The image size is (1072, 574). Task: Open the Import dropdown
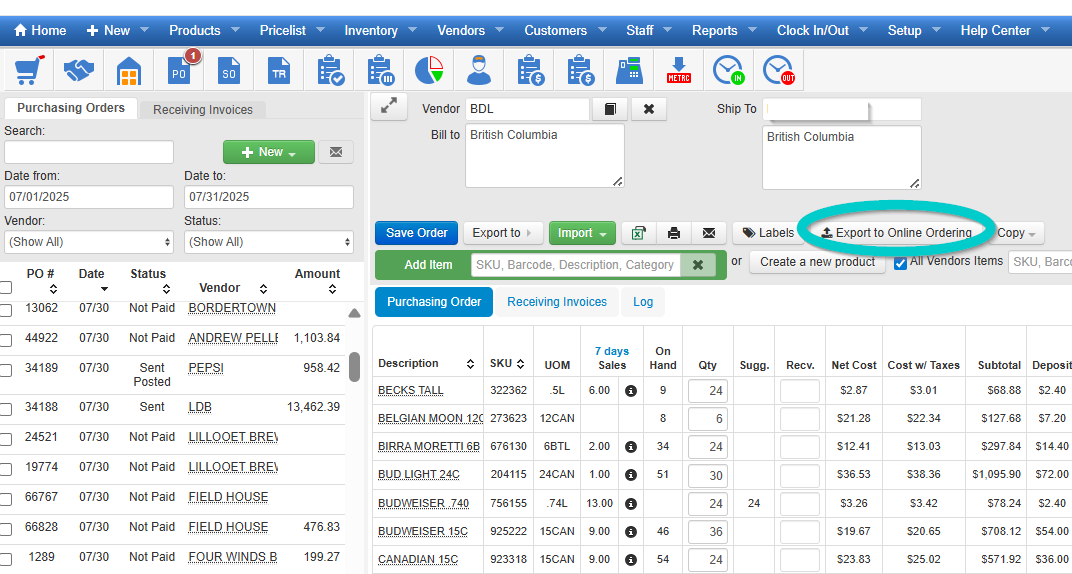pos(582,233)
